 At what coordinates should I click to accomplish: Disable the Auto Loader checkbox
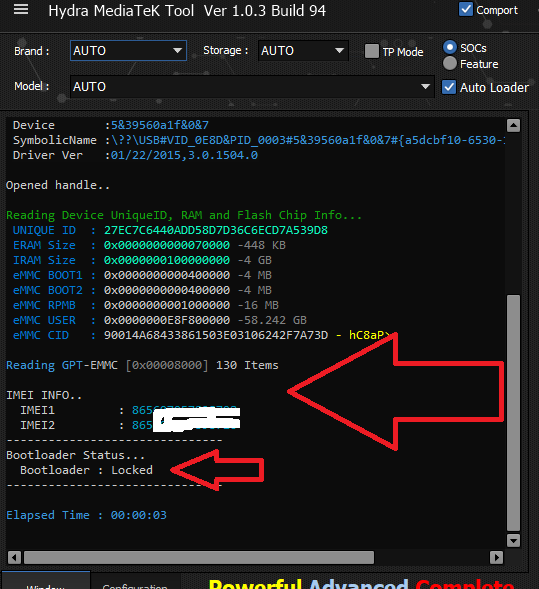(x=449, y=87)
